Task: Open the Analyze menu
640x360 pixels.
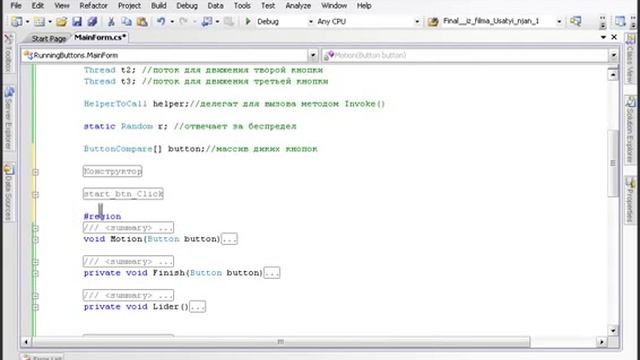Action: click(298, 6)
